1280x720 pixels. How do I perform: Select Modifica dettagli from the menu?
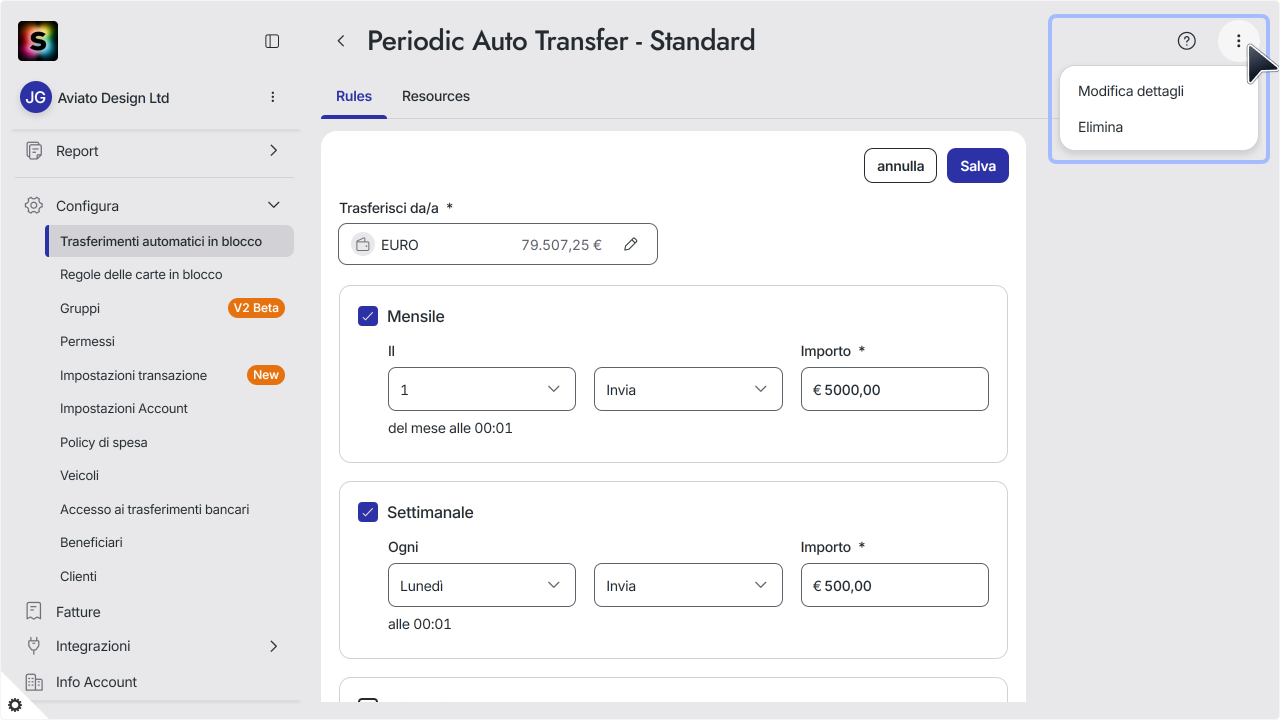1131,91
